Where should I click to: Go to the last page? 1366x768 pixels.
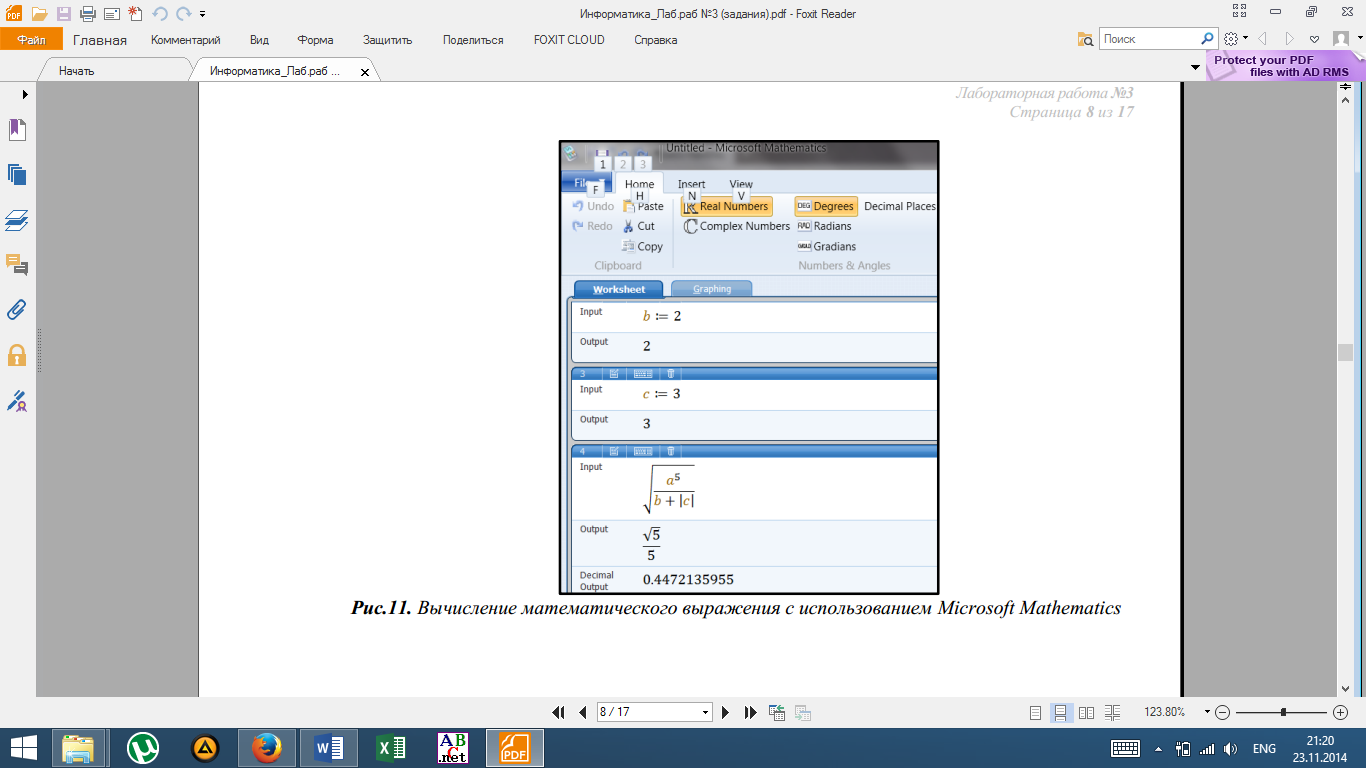click(x=750, y=713)
